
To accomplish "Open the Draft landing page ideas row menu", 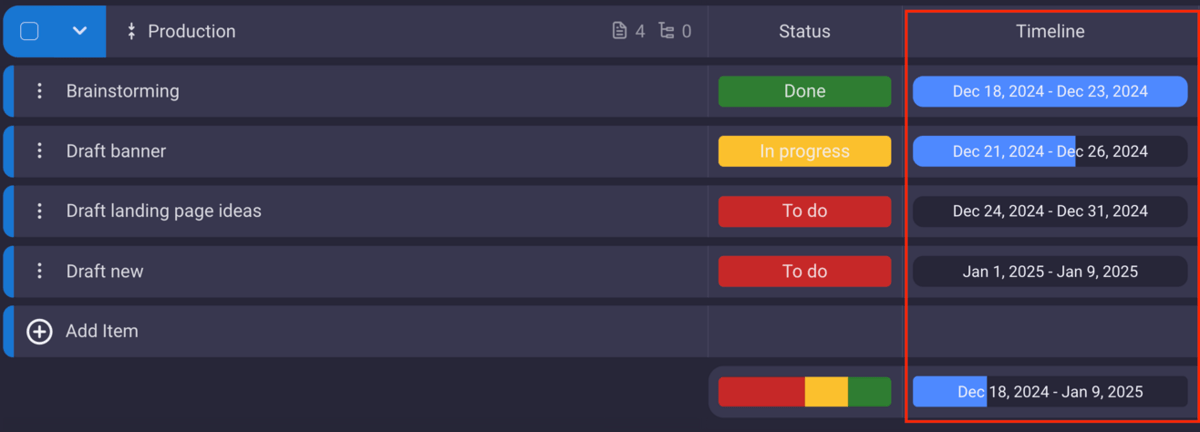I will (x=40, y=211).
